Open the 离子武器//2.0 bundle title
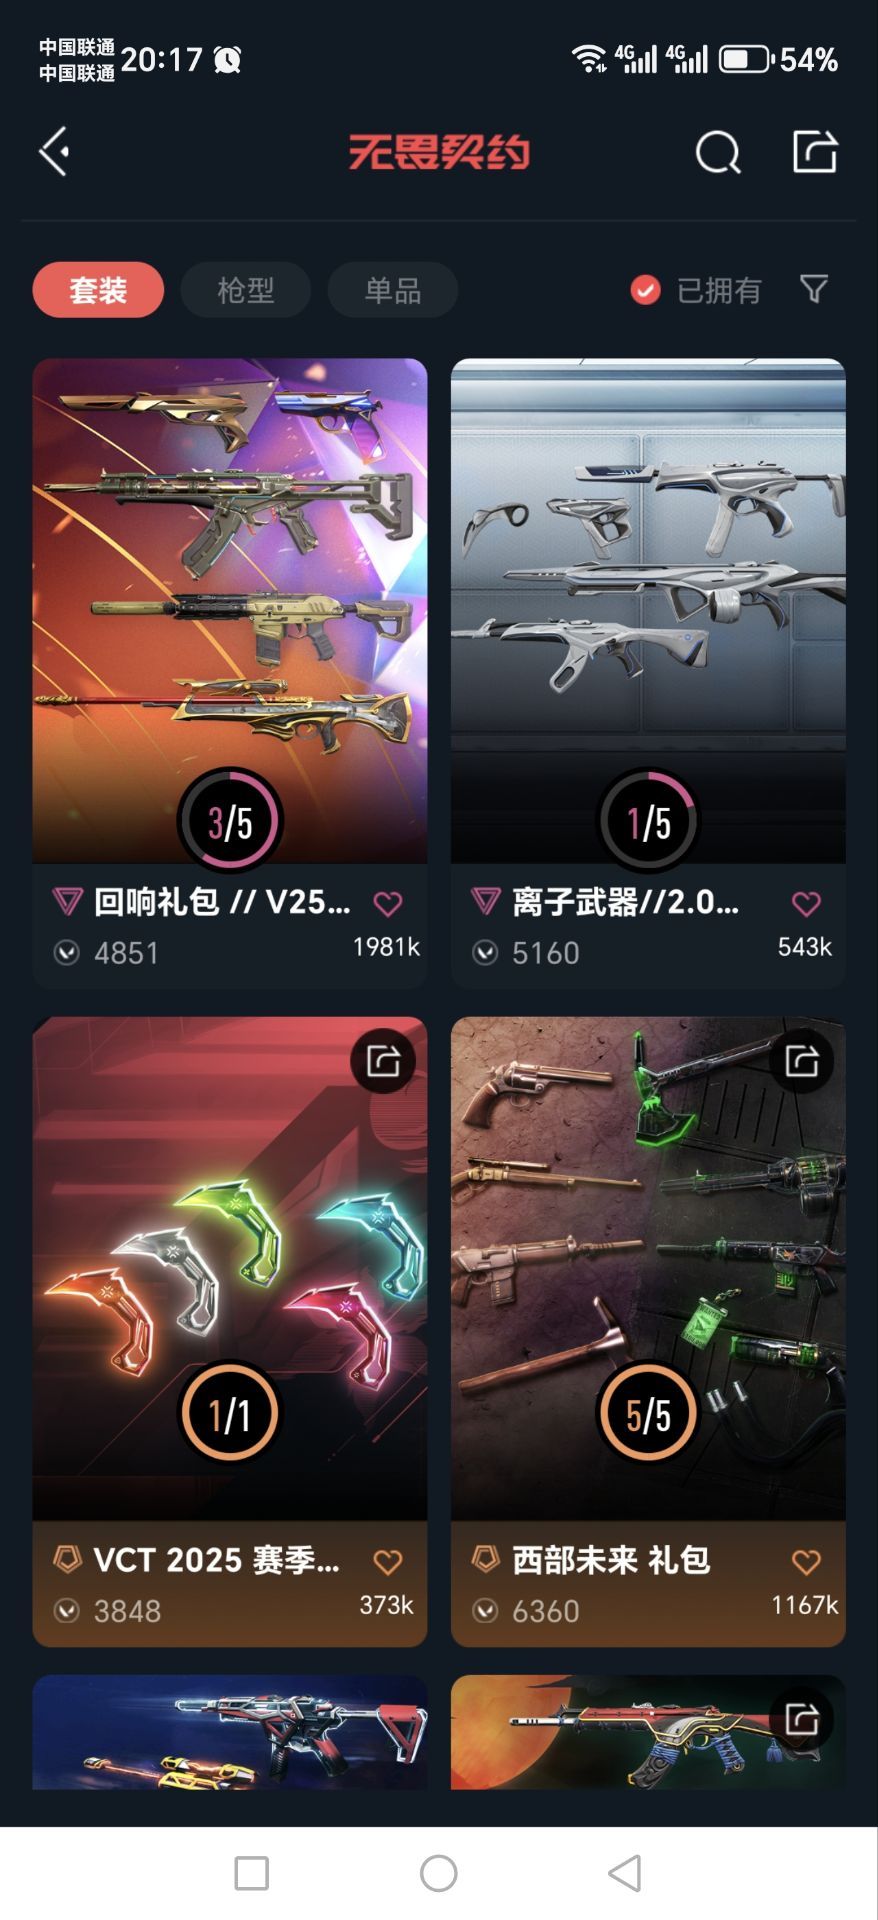The width and height of the screenshot is (878, 1920). [626, 902]
